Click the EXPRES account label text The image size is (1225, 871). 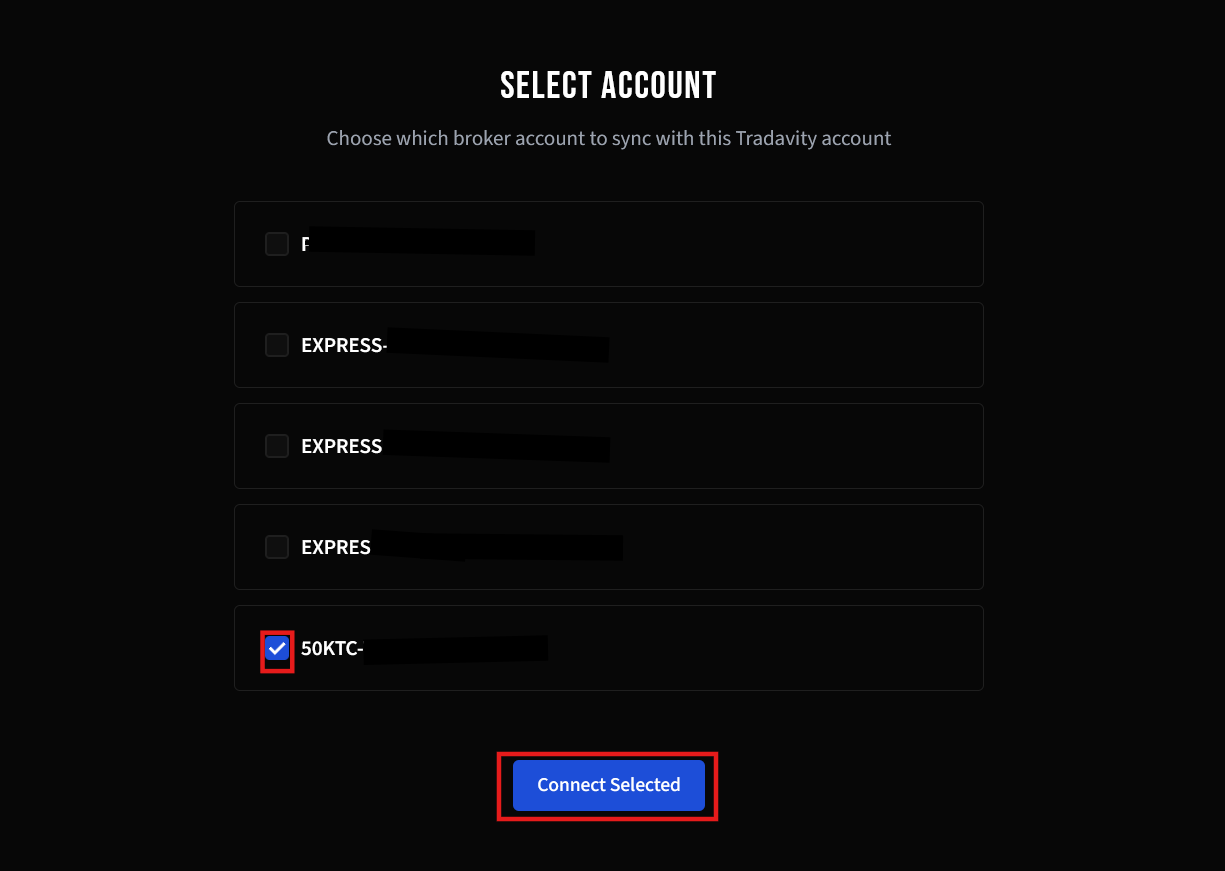click(x=337, y=547)
